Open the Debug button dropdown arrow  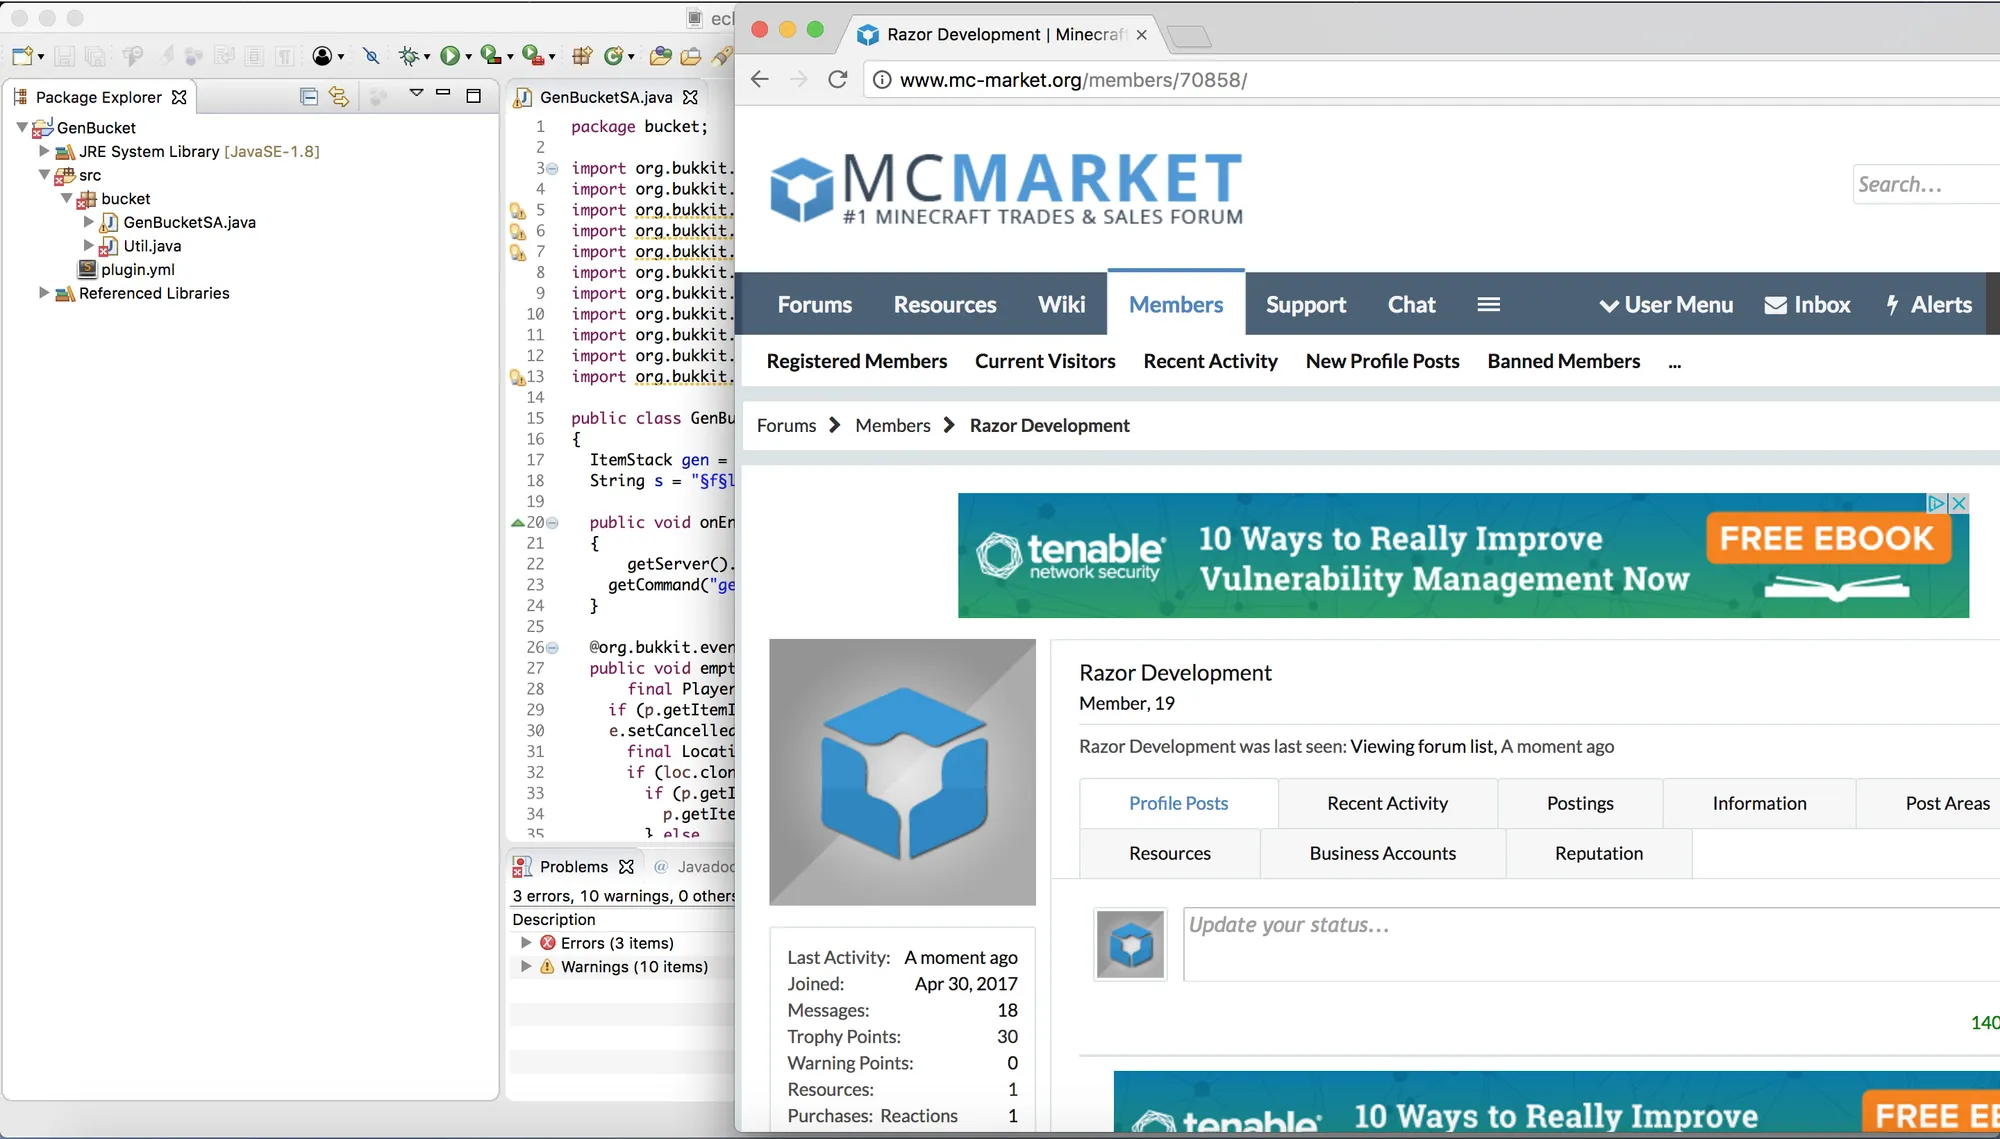point(427,58)
